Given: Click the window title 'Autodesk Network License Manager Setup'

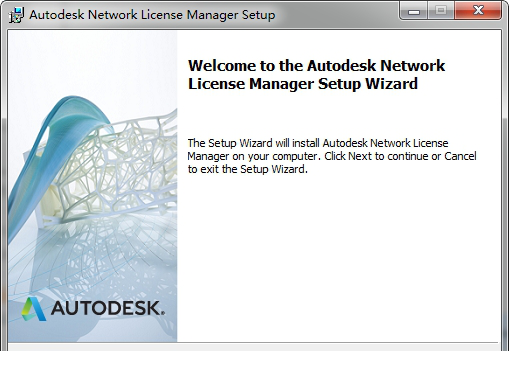Looking at the screenshot, I should (x=152, y=15).
